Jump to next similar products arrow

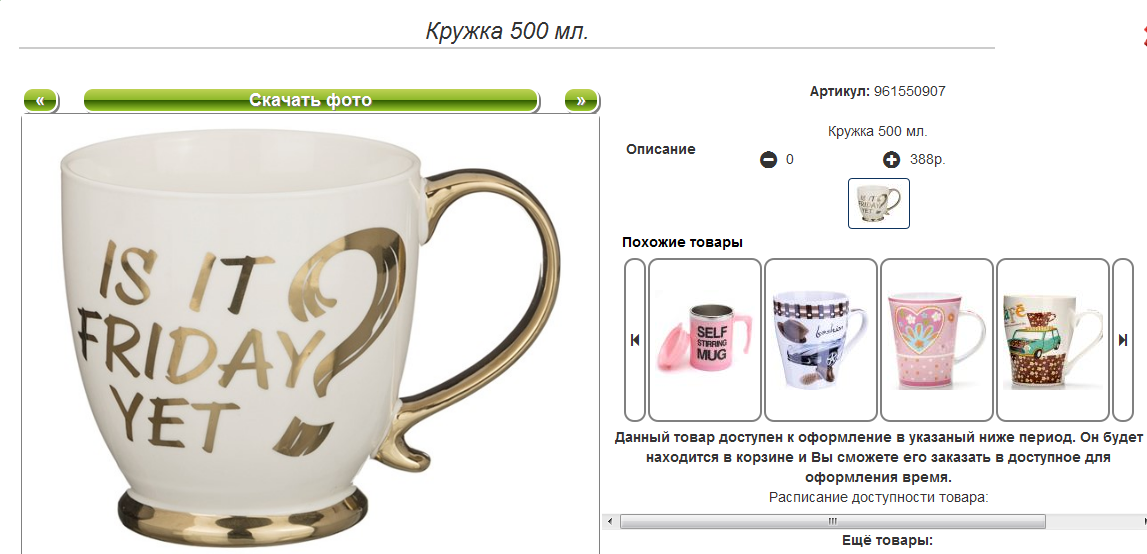click(1123, 340)
